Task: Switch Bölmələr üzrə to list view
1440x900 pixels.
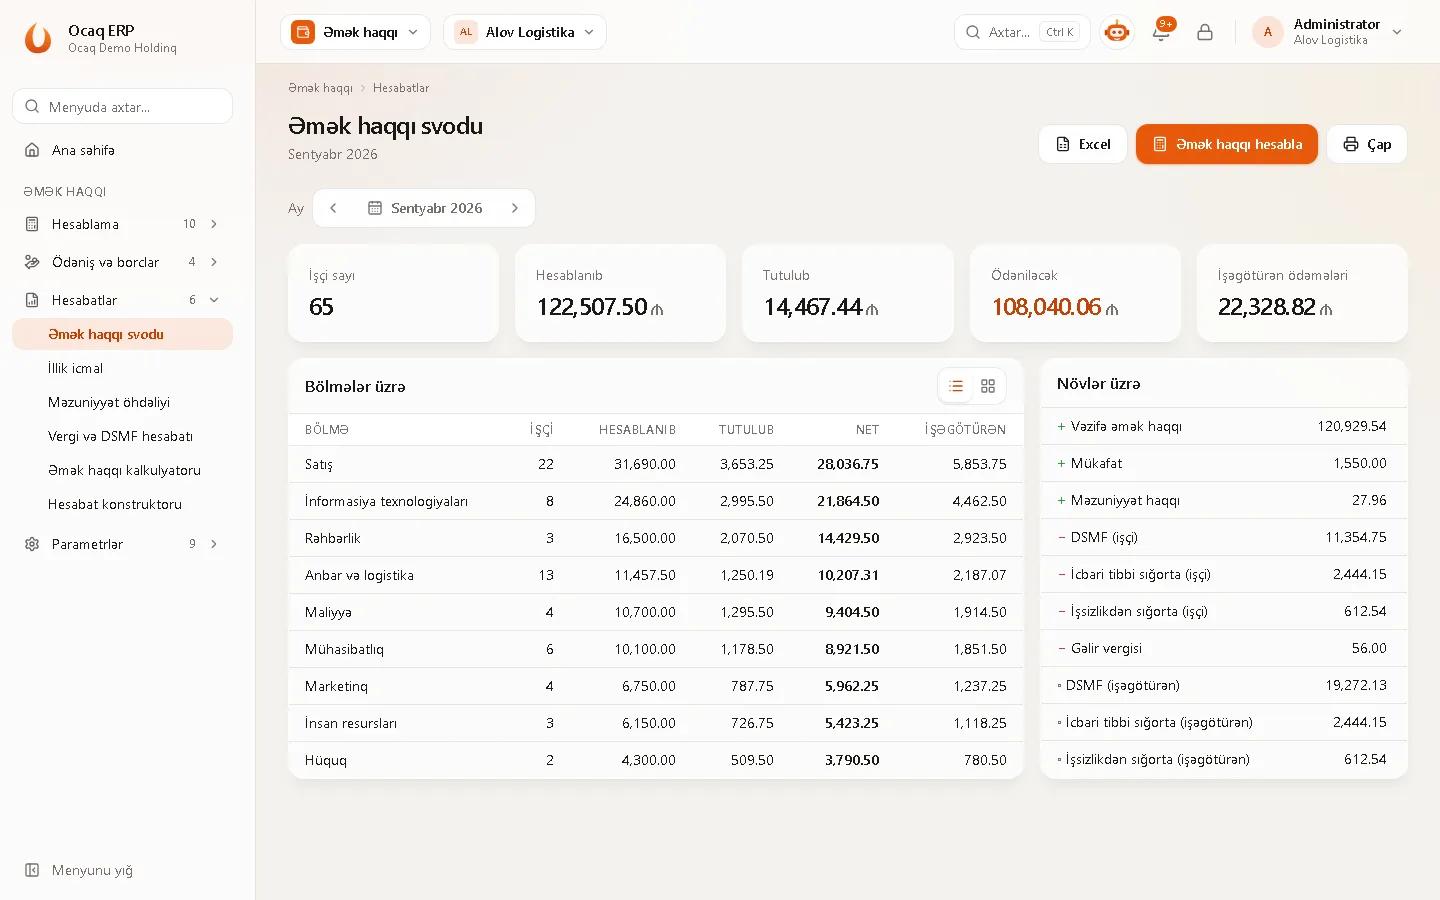Action: [x=956, y=386]
